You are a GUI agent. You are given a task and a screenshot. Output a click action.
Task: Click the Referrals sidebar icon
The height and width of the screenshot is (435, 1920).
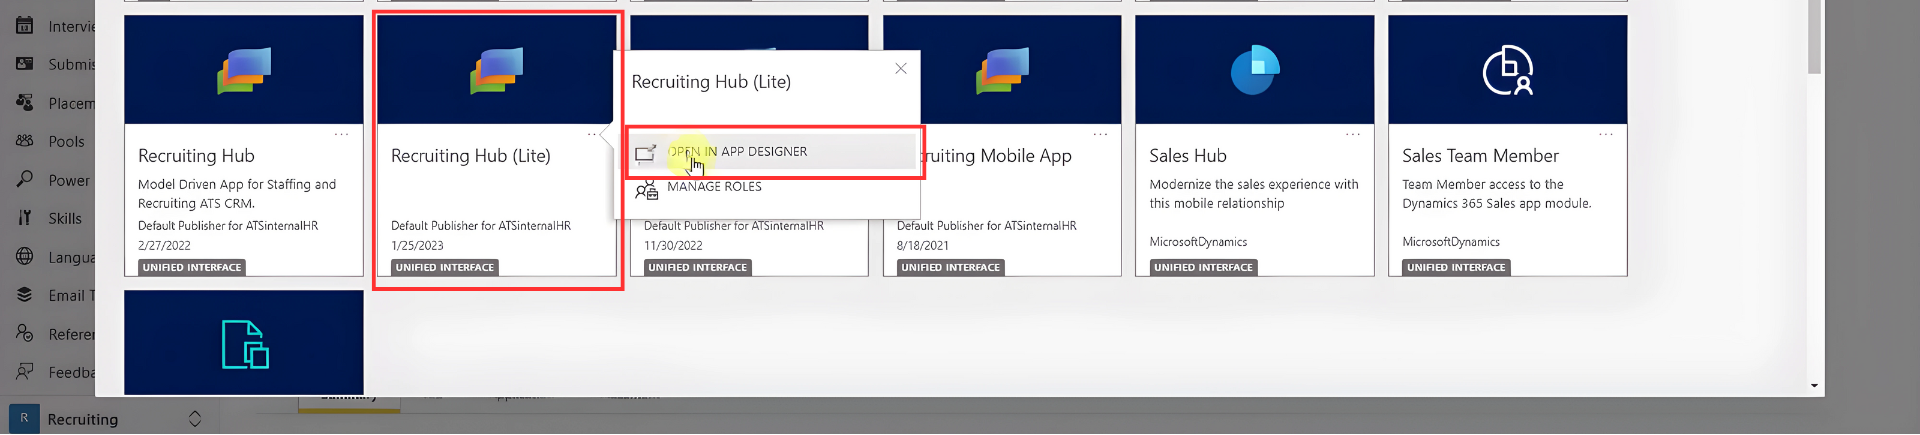tap(25, 334)
